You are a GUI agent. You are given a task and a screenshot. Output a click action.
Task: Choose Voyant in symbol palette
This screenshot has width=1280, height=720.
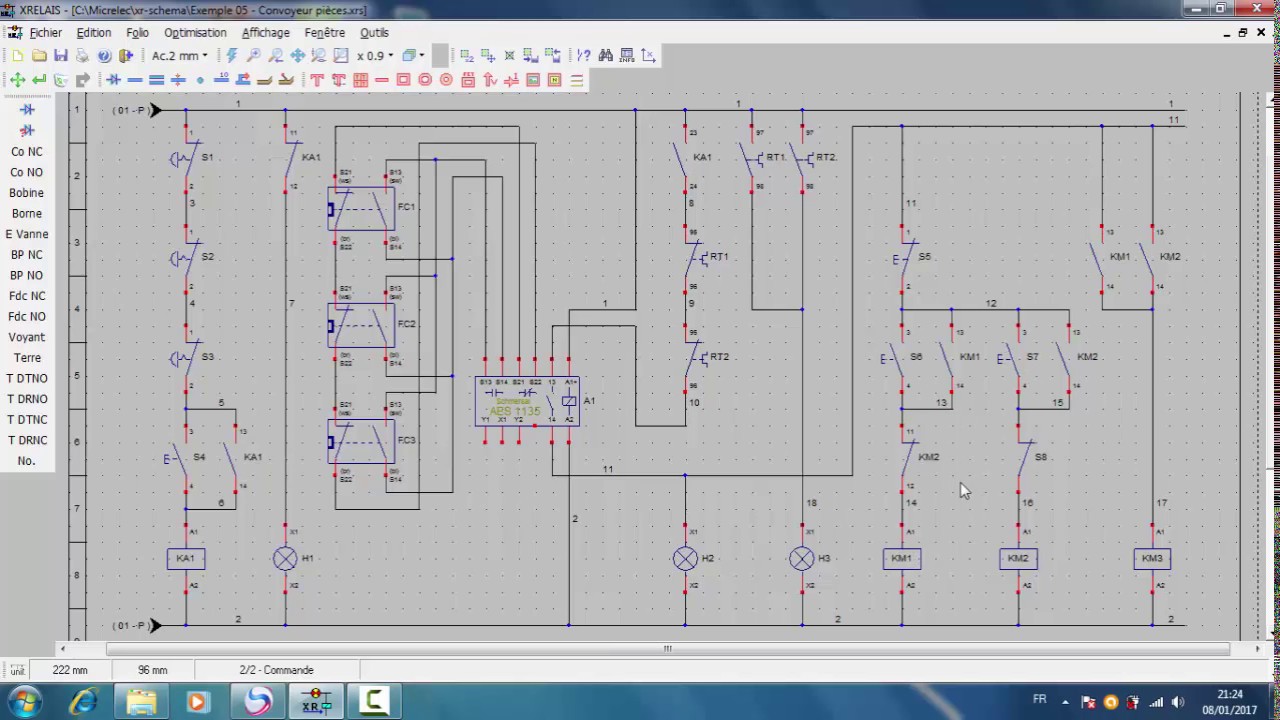tap(27, 337)
